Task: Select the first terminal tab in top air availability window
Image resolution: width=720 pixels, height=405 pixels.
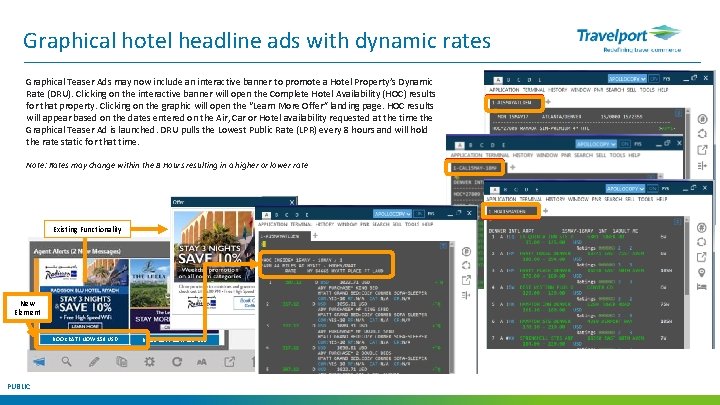Action: [x=514, y=103]
